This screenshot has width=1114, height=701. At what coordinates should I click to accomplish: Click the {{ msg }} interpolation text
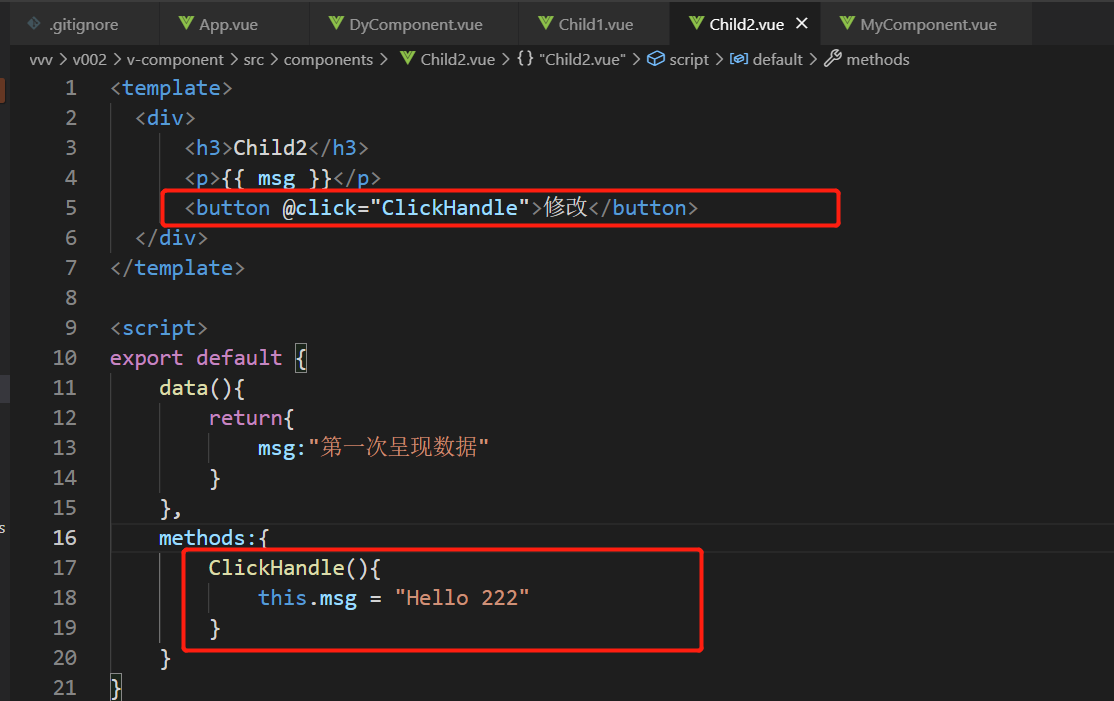tap(276, 178)
